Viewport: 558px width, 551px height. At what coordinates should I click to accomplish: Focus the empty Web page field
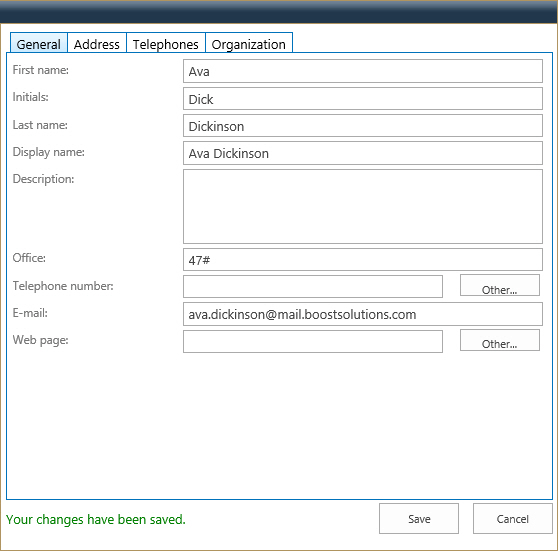pos(313,341)
